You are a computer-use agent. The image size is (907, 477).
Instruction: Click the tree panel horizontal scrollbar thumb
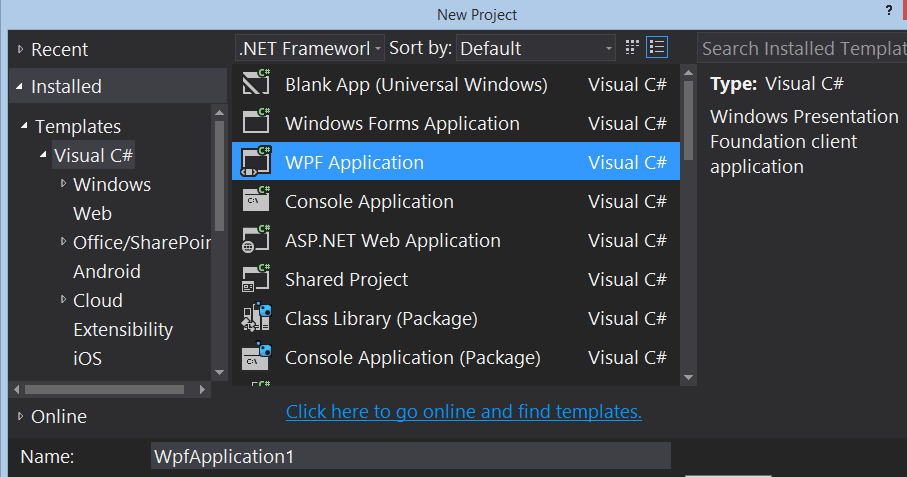tap(104, 390)
